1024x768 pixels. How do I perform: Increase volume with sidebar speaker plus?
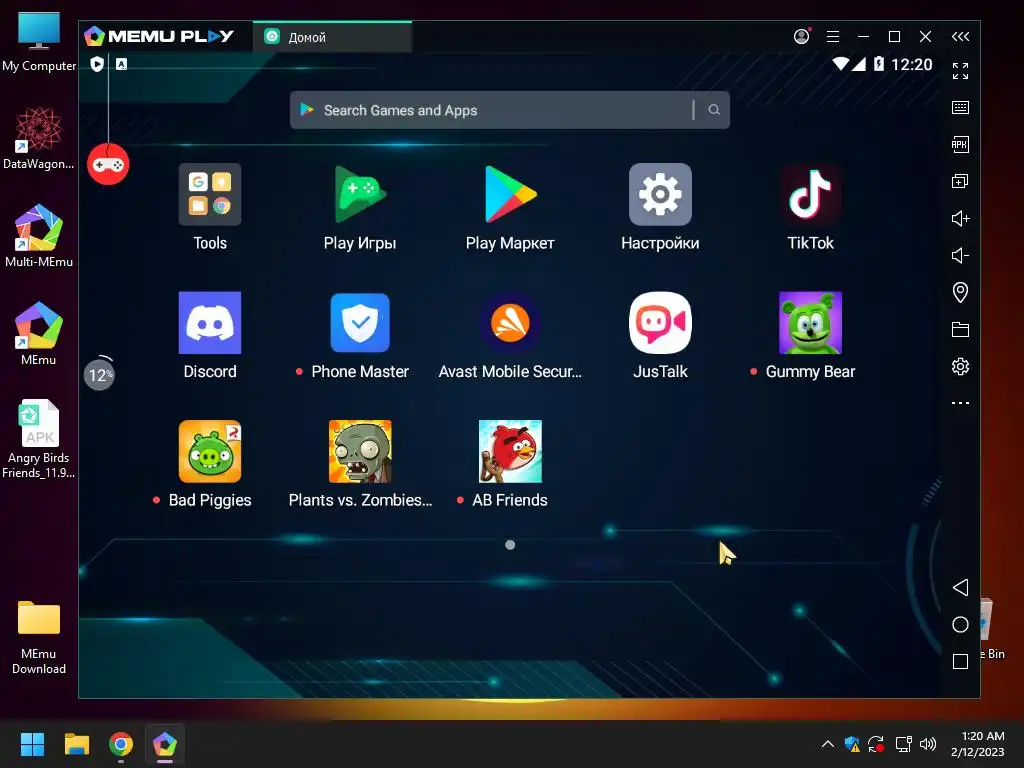point(960,218)
